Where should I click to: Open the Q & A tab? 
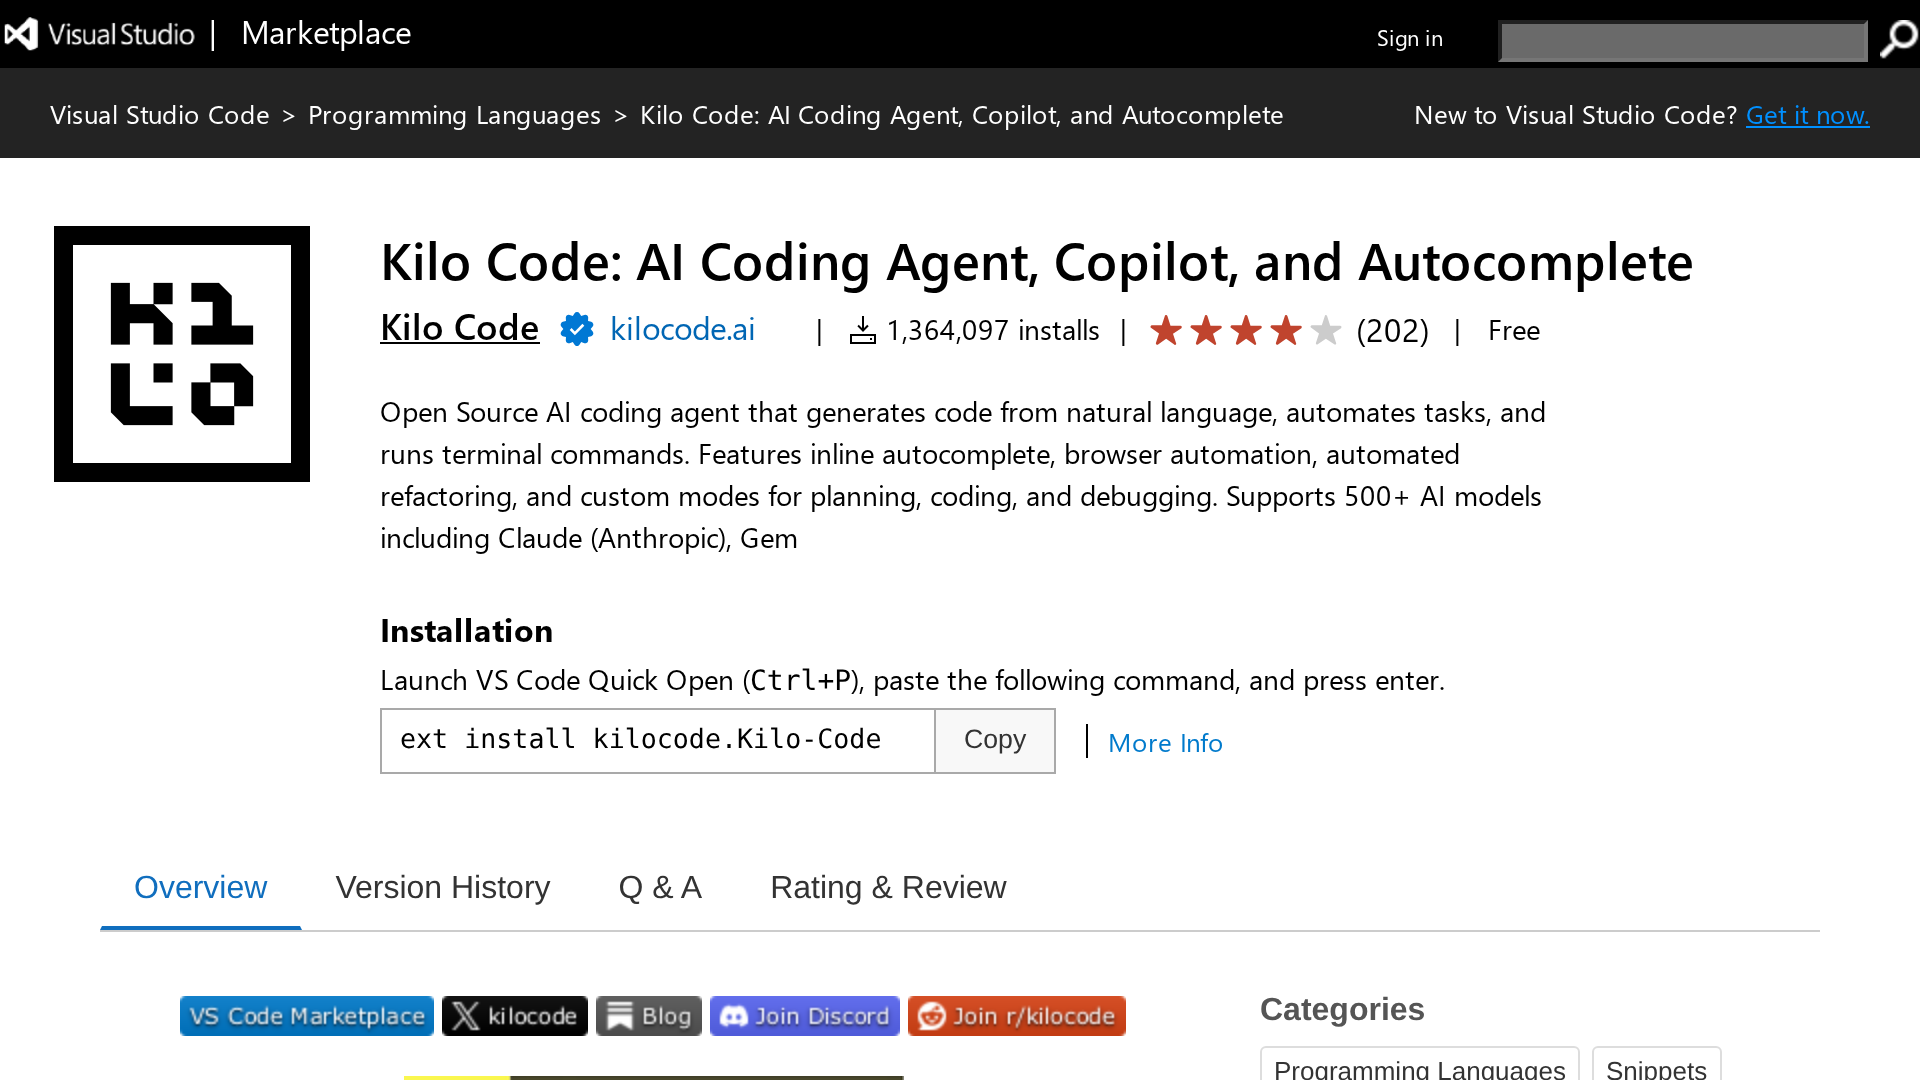click(660, 888)
